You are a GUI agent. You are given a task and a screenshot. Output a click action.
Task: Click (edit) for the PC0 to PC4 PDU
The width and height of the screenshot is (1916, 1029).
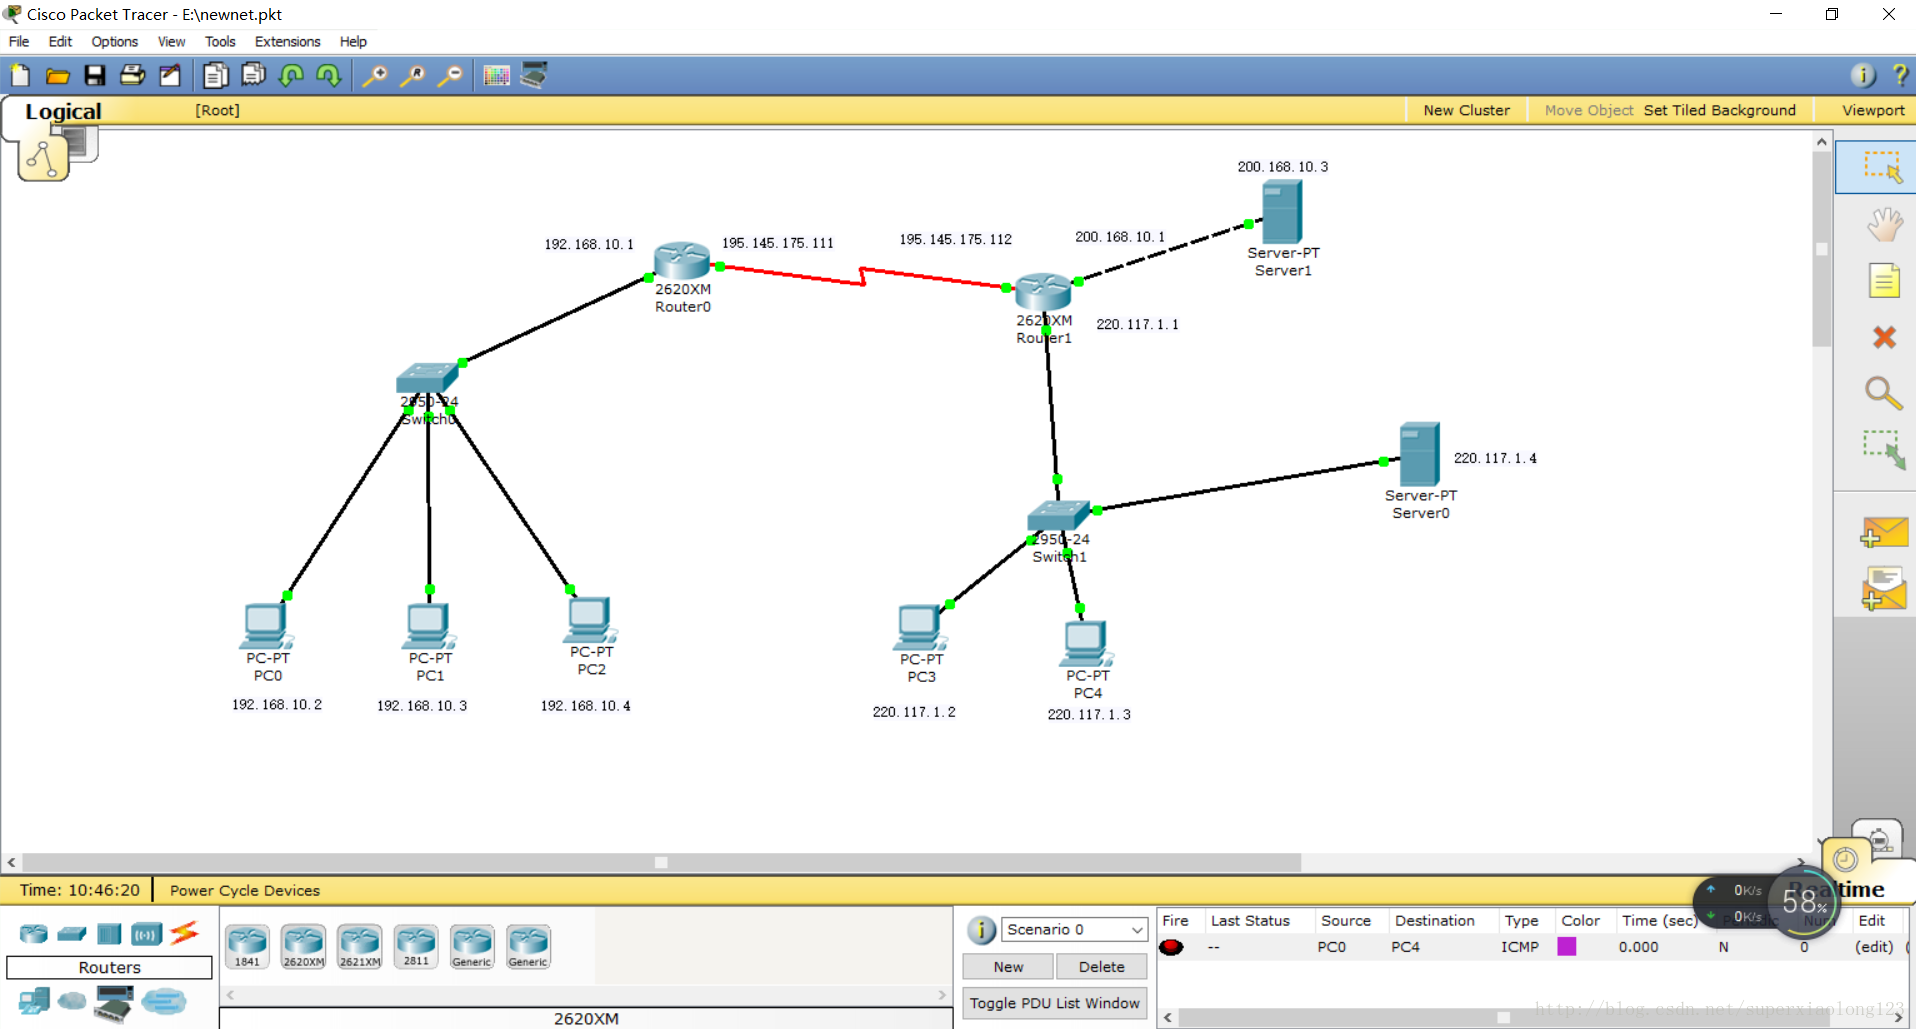(x=1873, y=946)
